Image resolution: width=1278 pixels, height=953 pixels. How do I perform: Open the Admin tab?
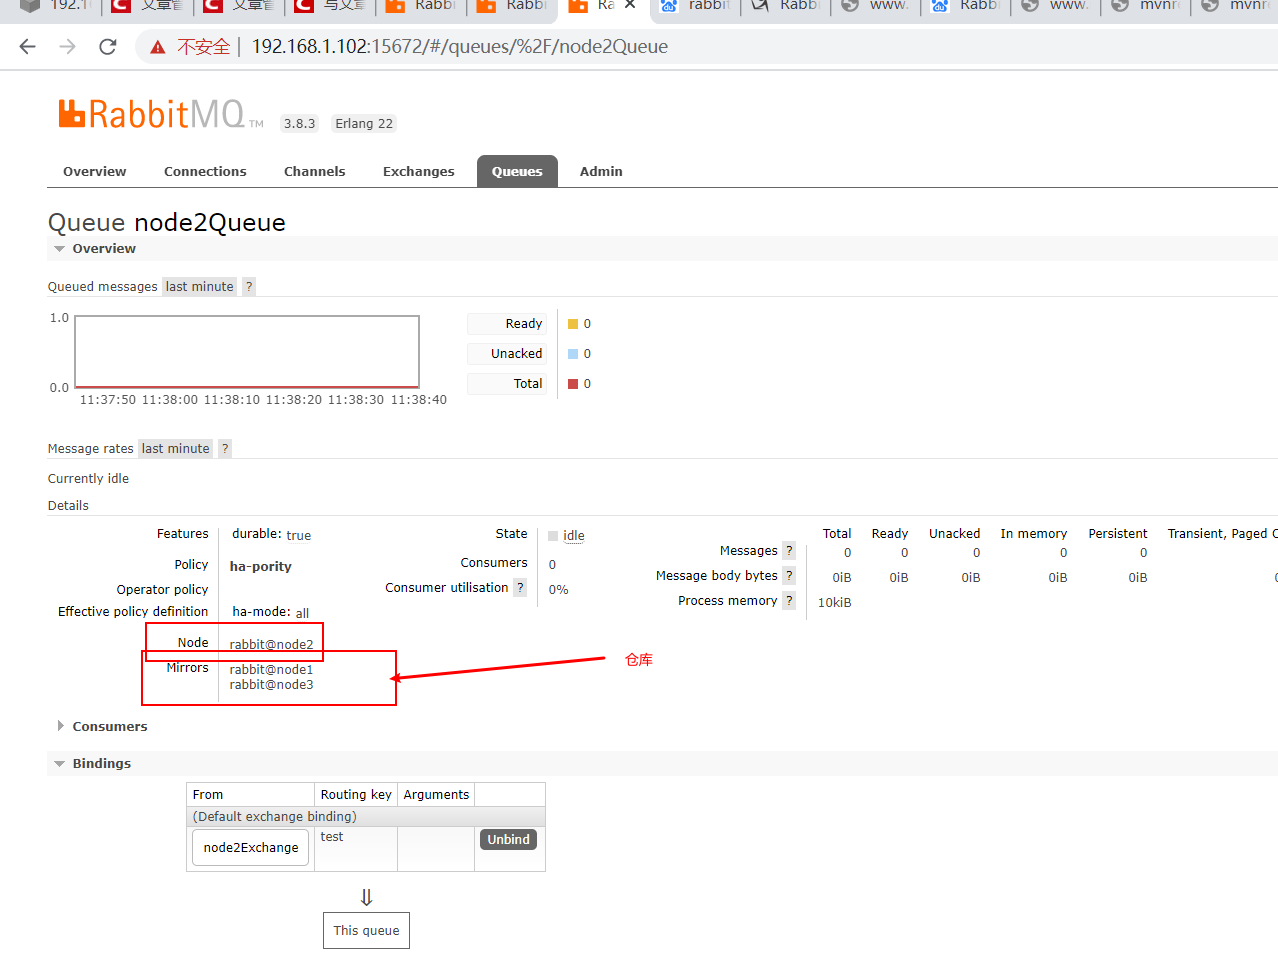pyautogui.click(x=601, y=171)
